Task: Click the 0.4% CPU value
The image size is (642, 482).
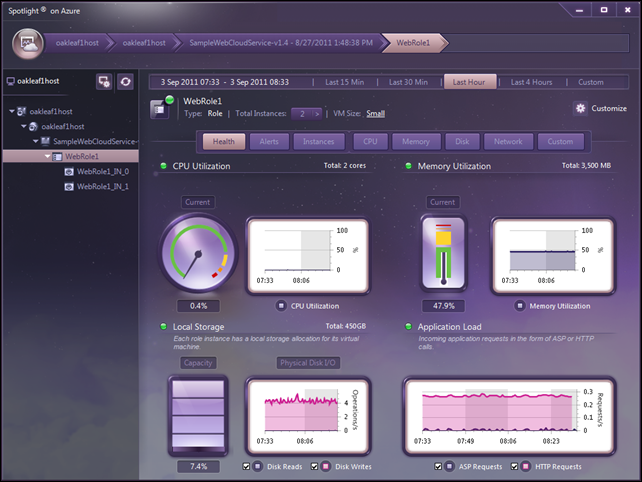Action: [x=199, y=306]
